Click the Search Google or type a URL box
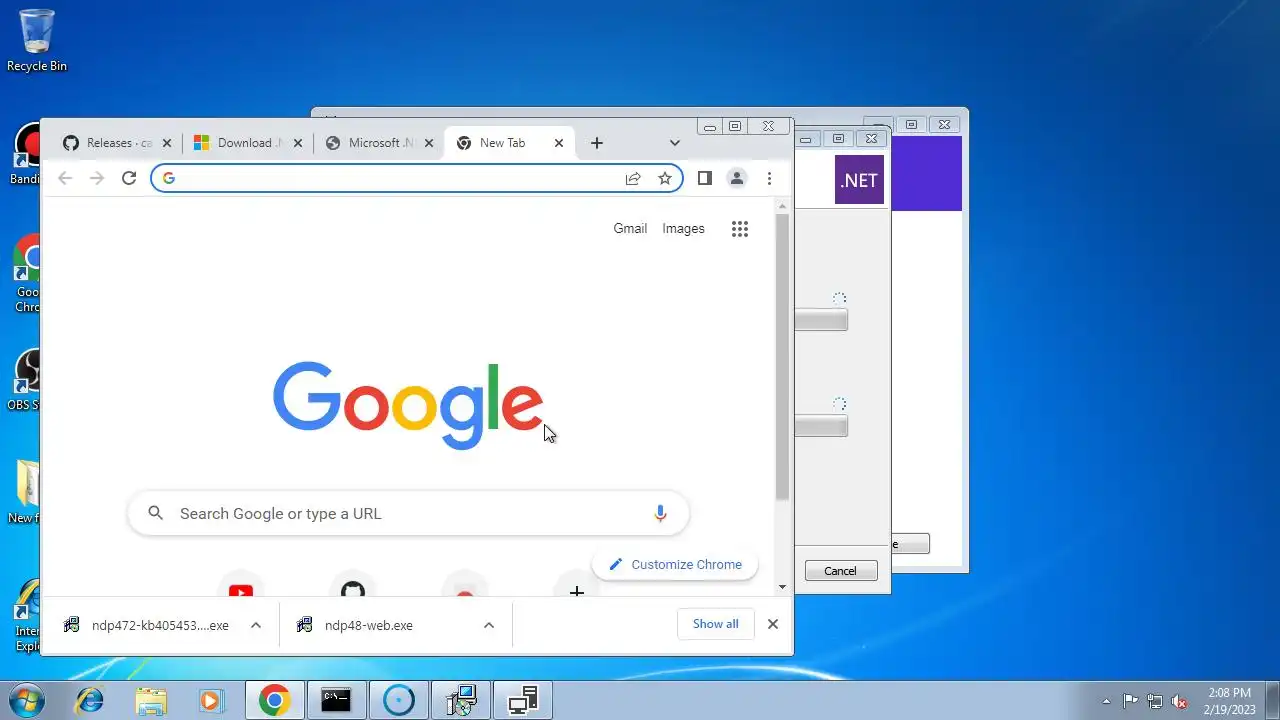1280x720 pixels. point(408,513)
